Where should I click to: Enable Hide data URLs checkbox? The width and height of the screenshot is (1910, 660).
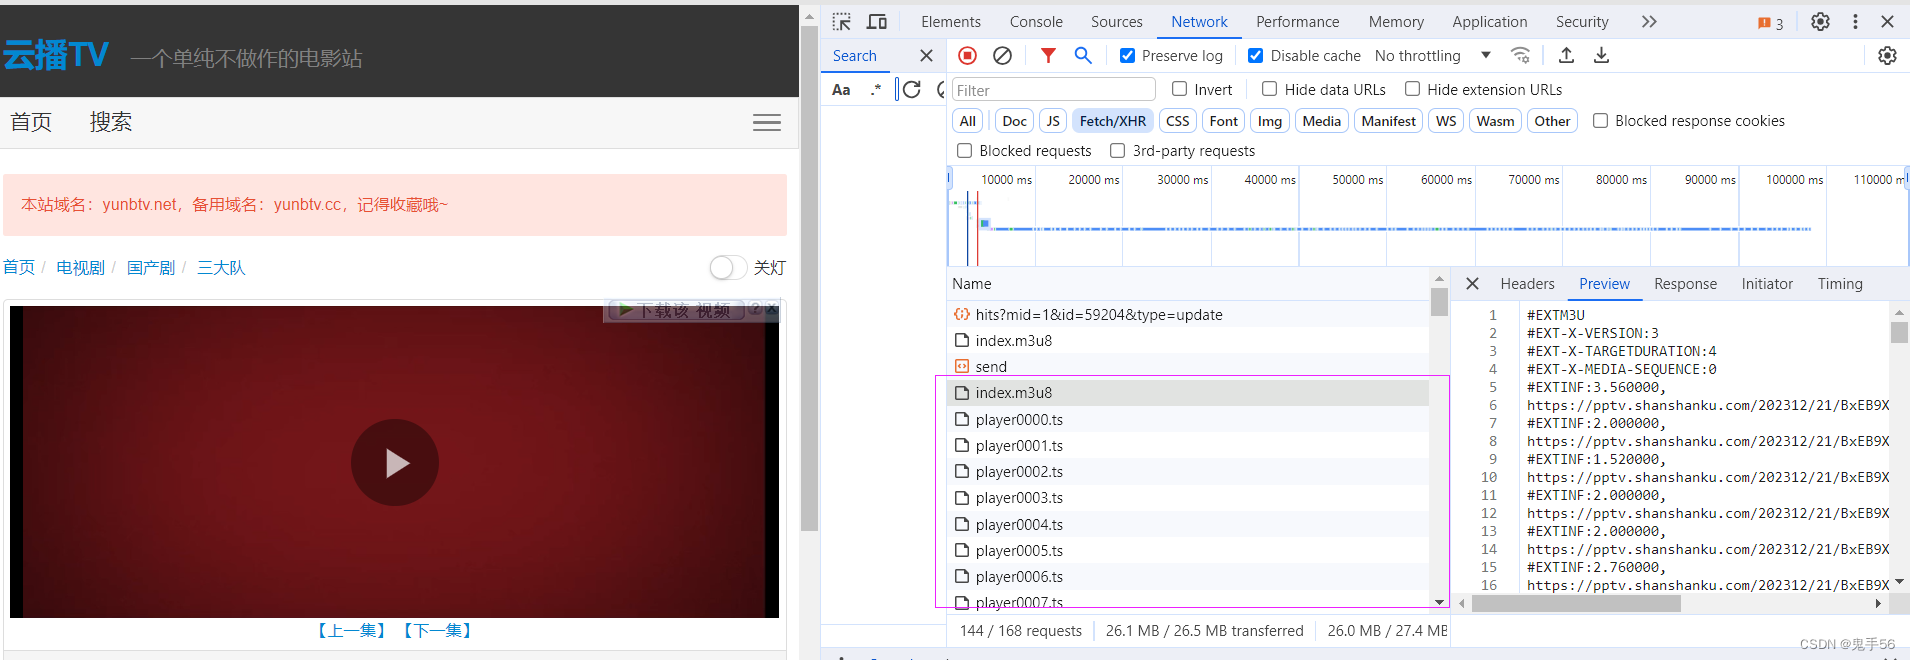(1269, 89)
